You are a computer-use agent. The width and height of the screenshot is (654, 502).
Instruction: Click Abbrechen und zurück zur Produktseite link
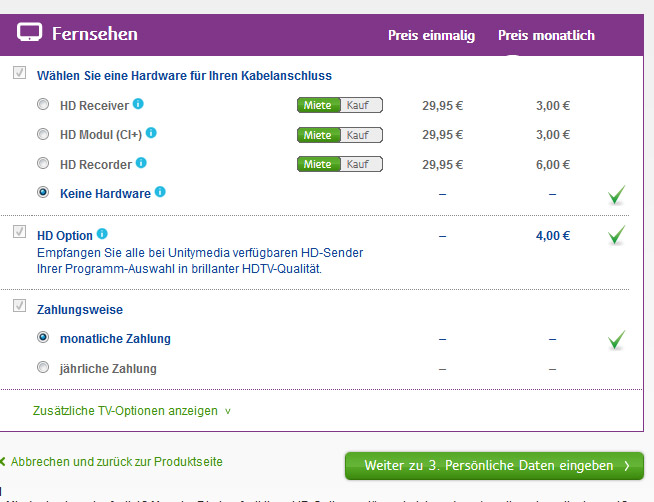point(116,462)
